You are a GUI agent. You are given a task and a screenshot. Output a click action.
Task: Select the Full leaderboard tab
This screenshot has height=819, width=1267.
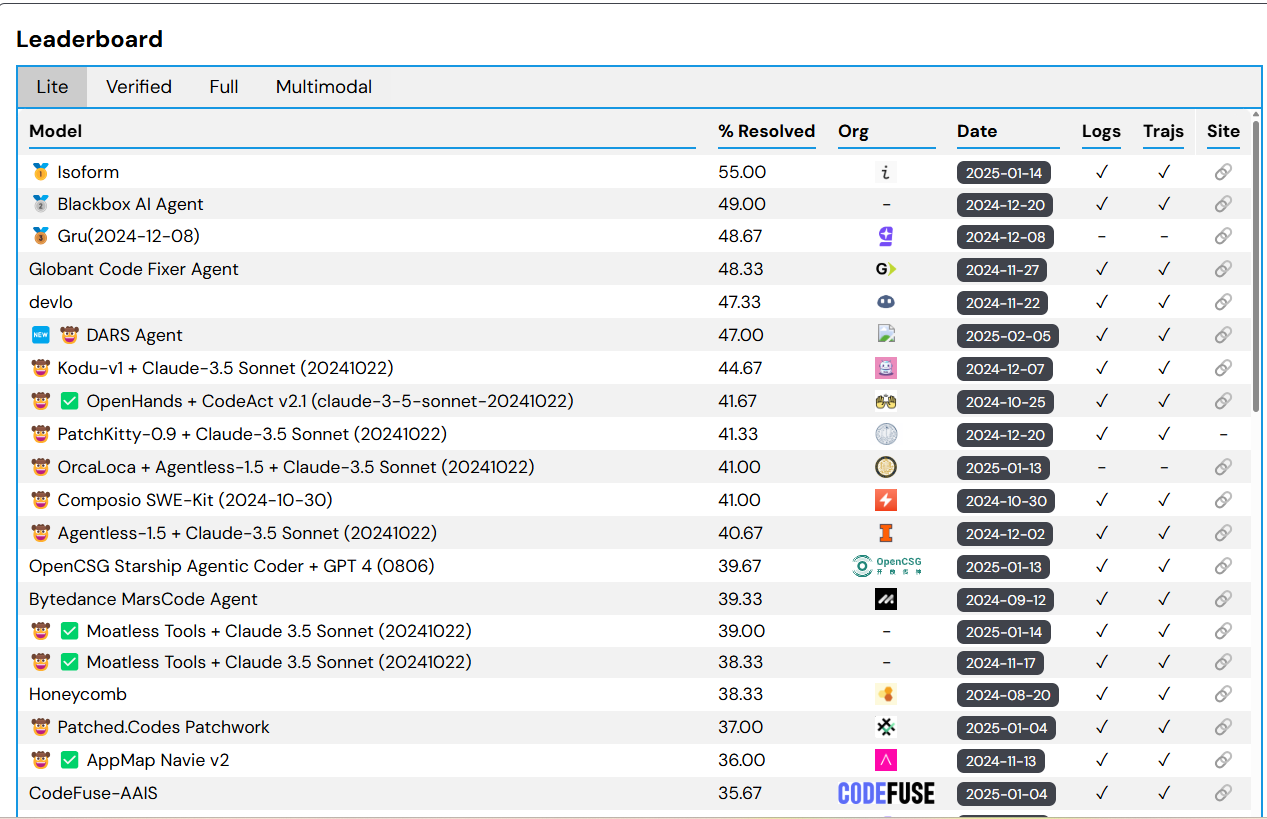click(x=224, y=87)
